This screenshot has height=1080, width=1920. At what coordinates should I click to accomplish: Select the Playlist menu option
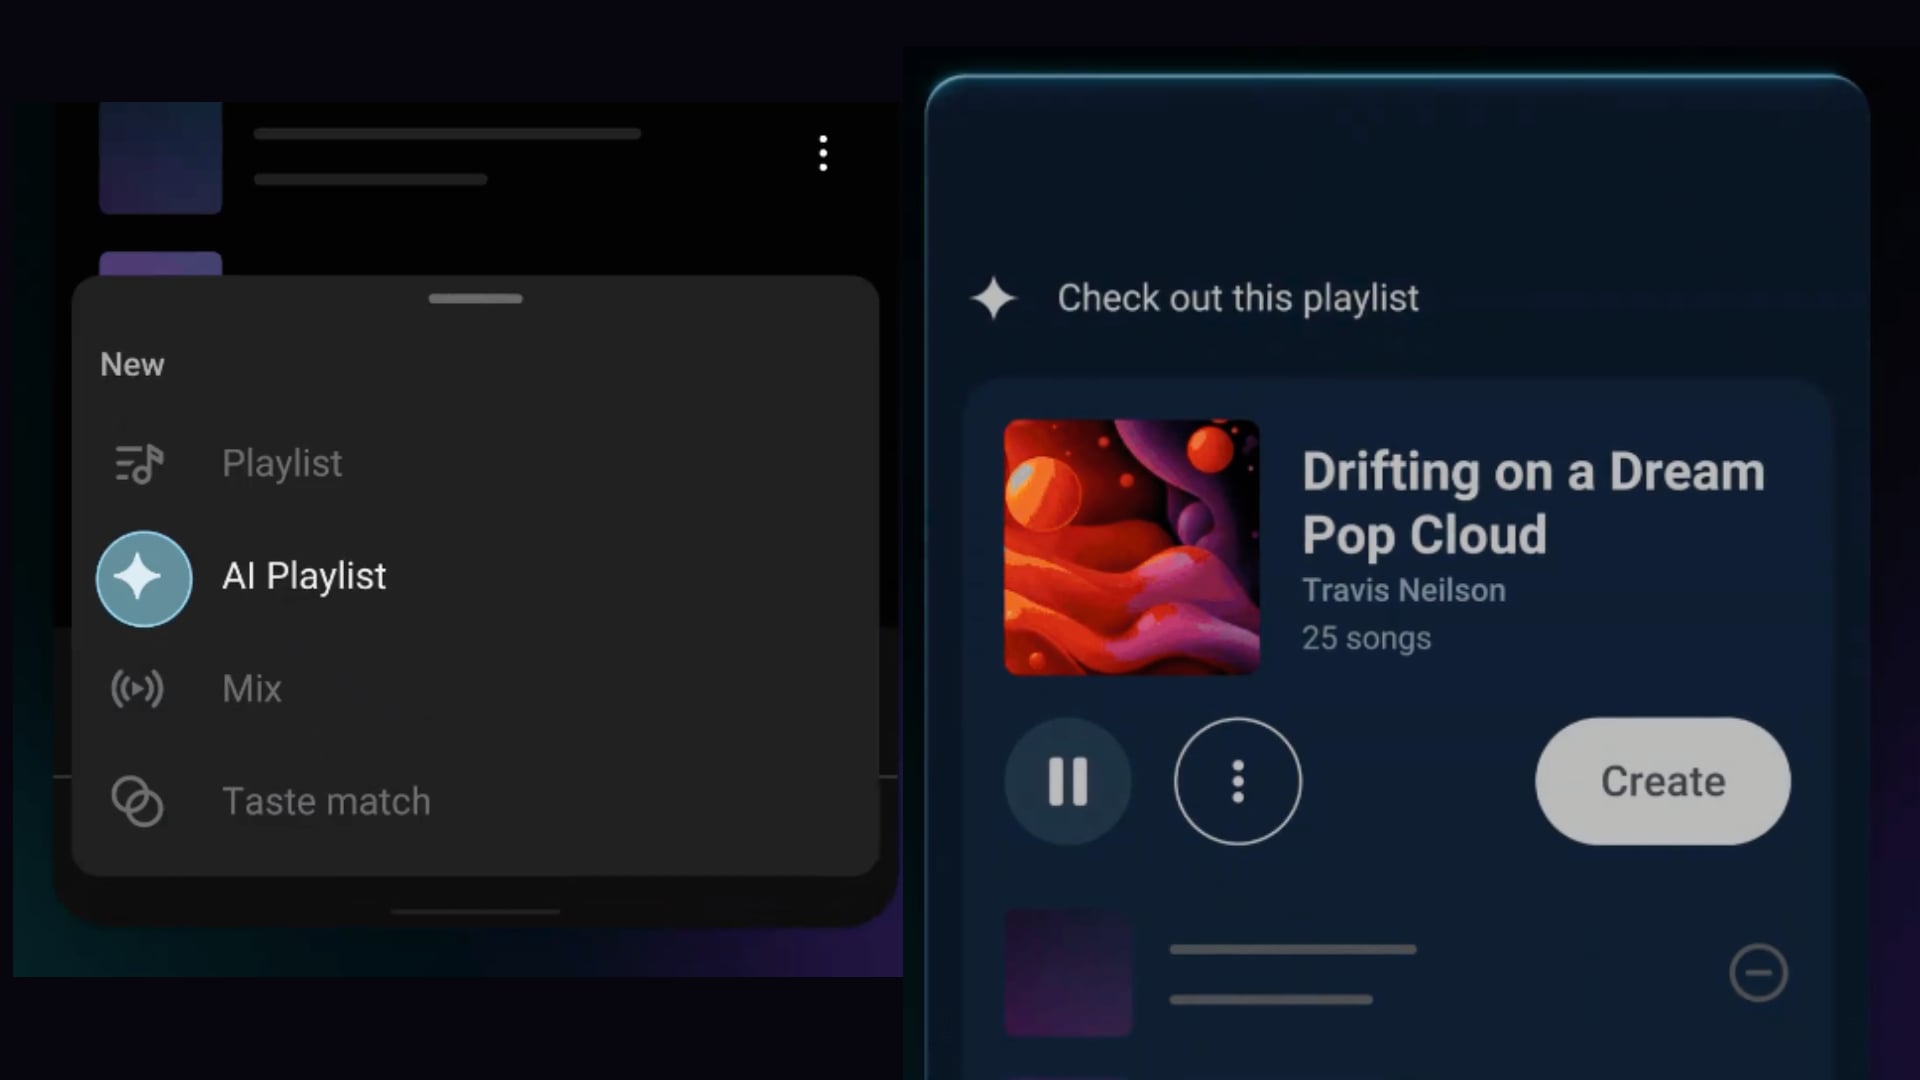(x=282, y=464)
